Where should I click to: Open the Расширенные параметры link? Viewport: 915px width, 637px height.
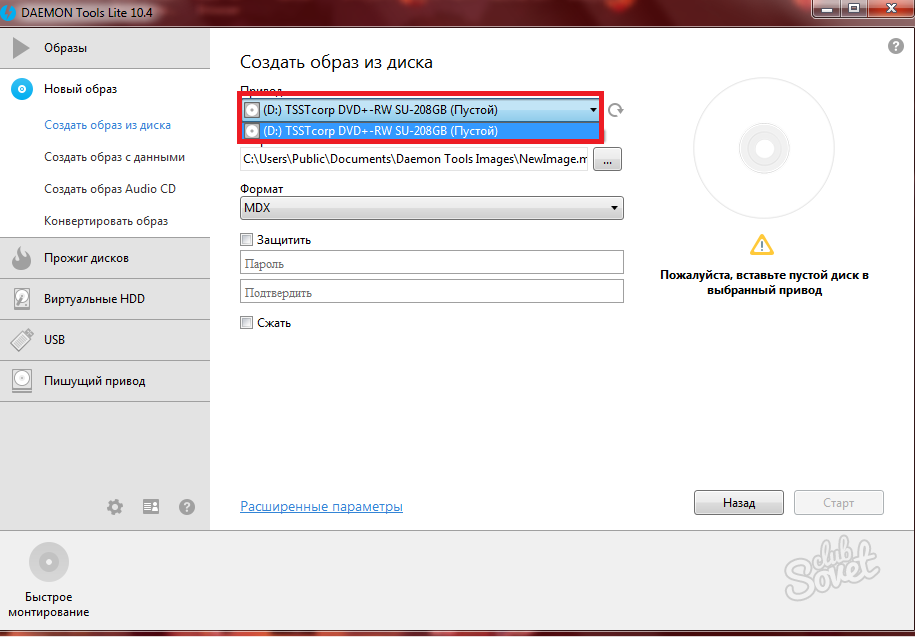tap(321, 507)
